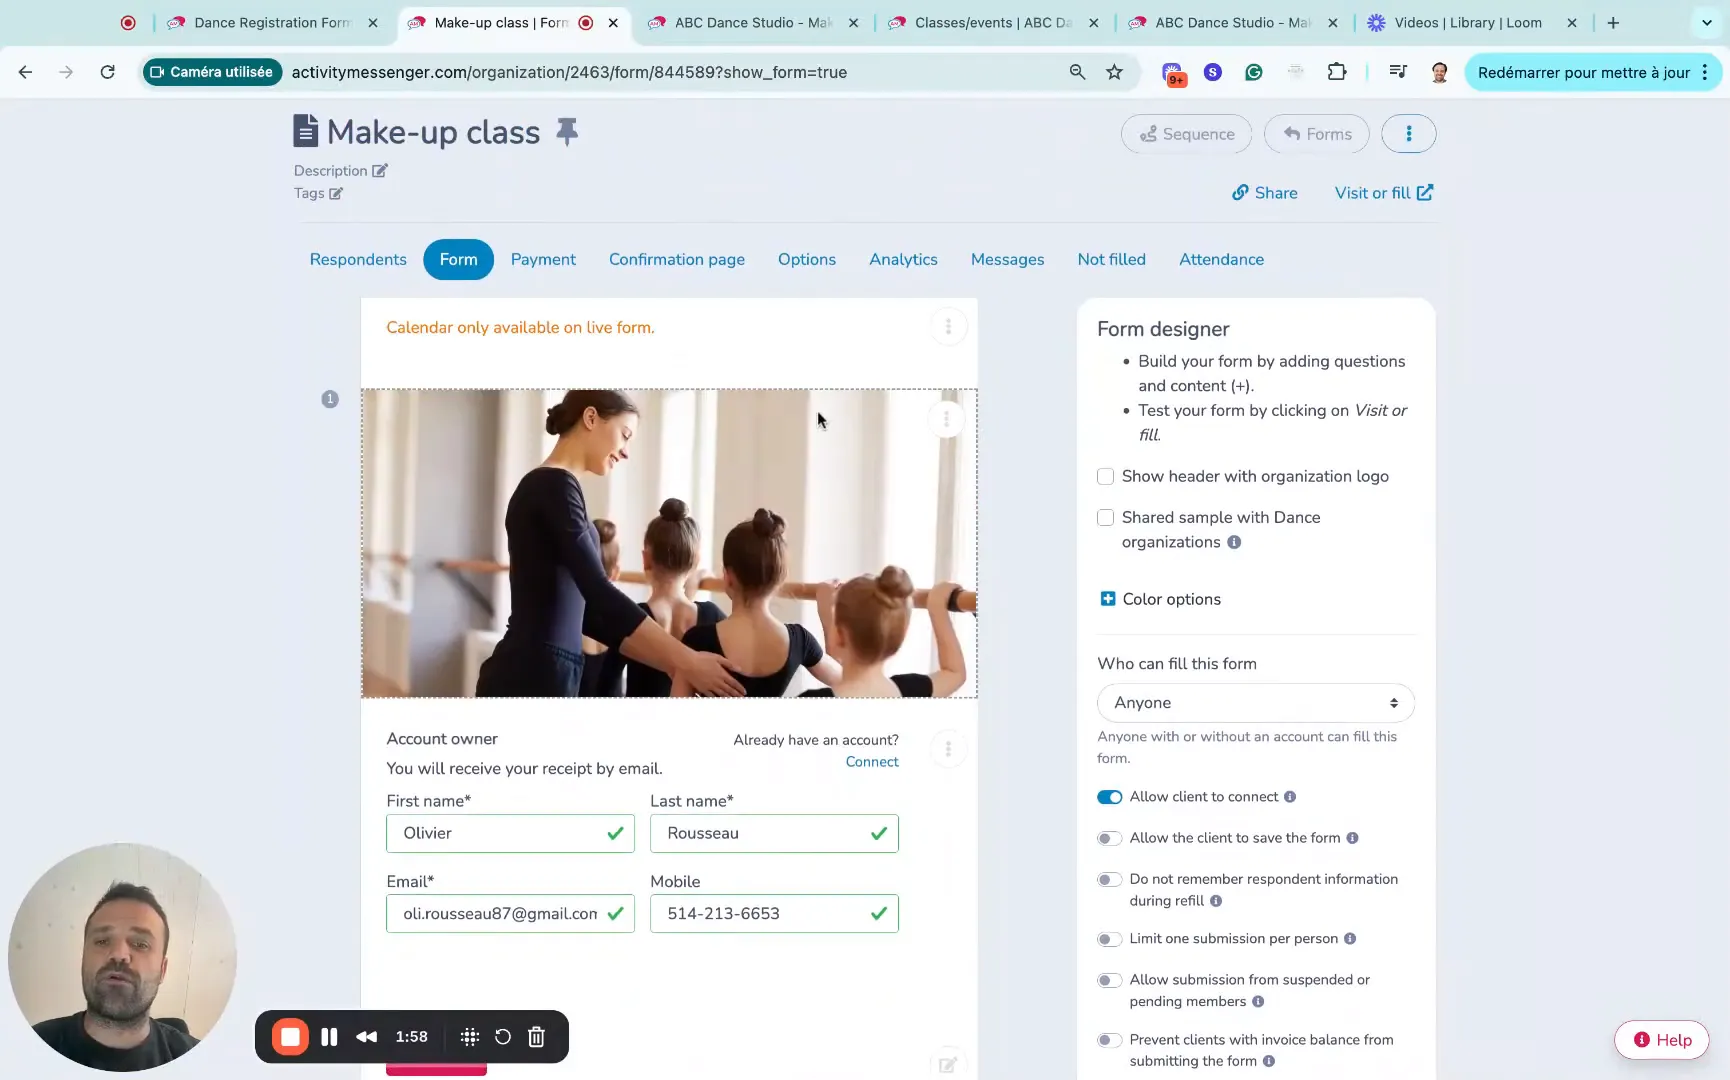Open the Share options
The height and width of the screenshot is (1080, 1730).
(1264, 192)
